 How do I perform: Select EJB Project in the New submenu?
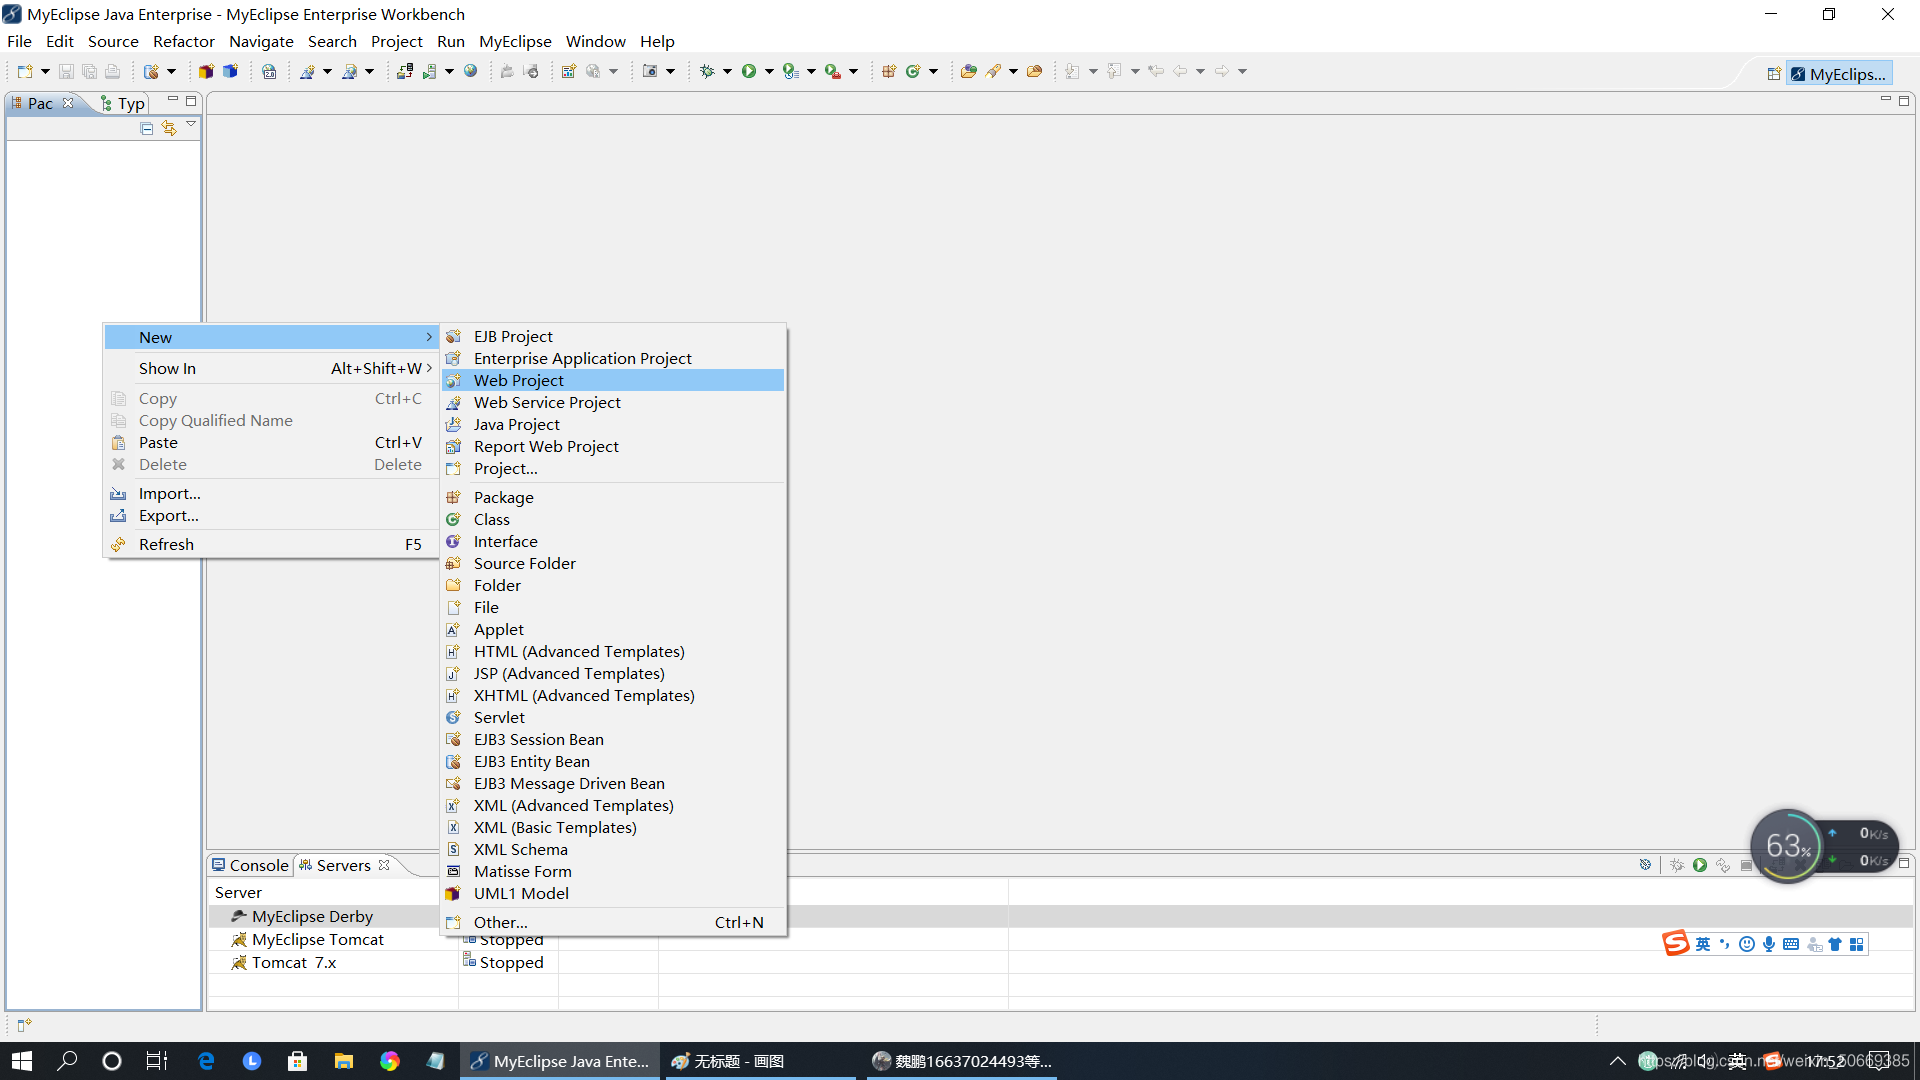tap(613, 336)
